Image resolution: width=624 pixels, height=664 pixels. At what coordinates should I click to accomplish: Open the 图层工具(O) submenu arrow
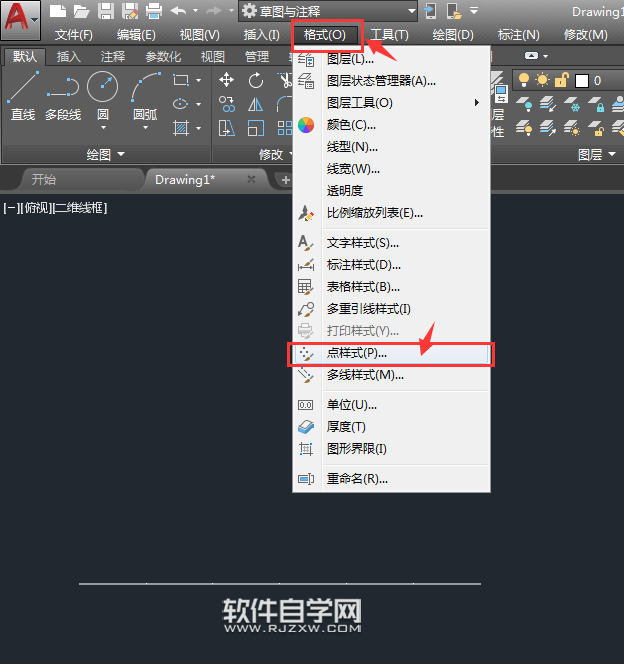tap(477, 102)
